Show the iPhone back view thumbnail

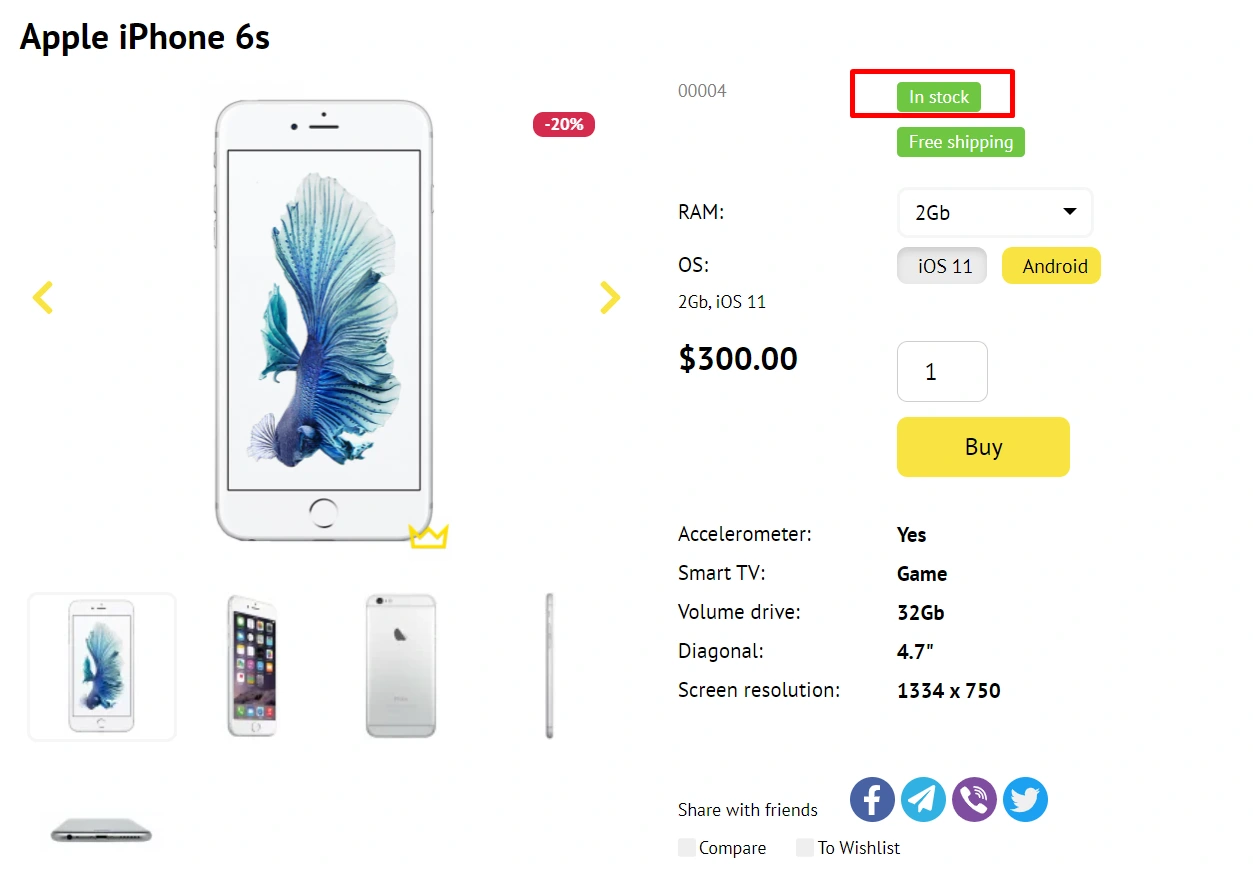pos(400,666)
